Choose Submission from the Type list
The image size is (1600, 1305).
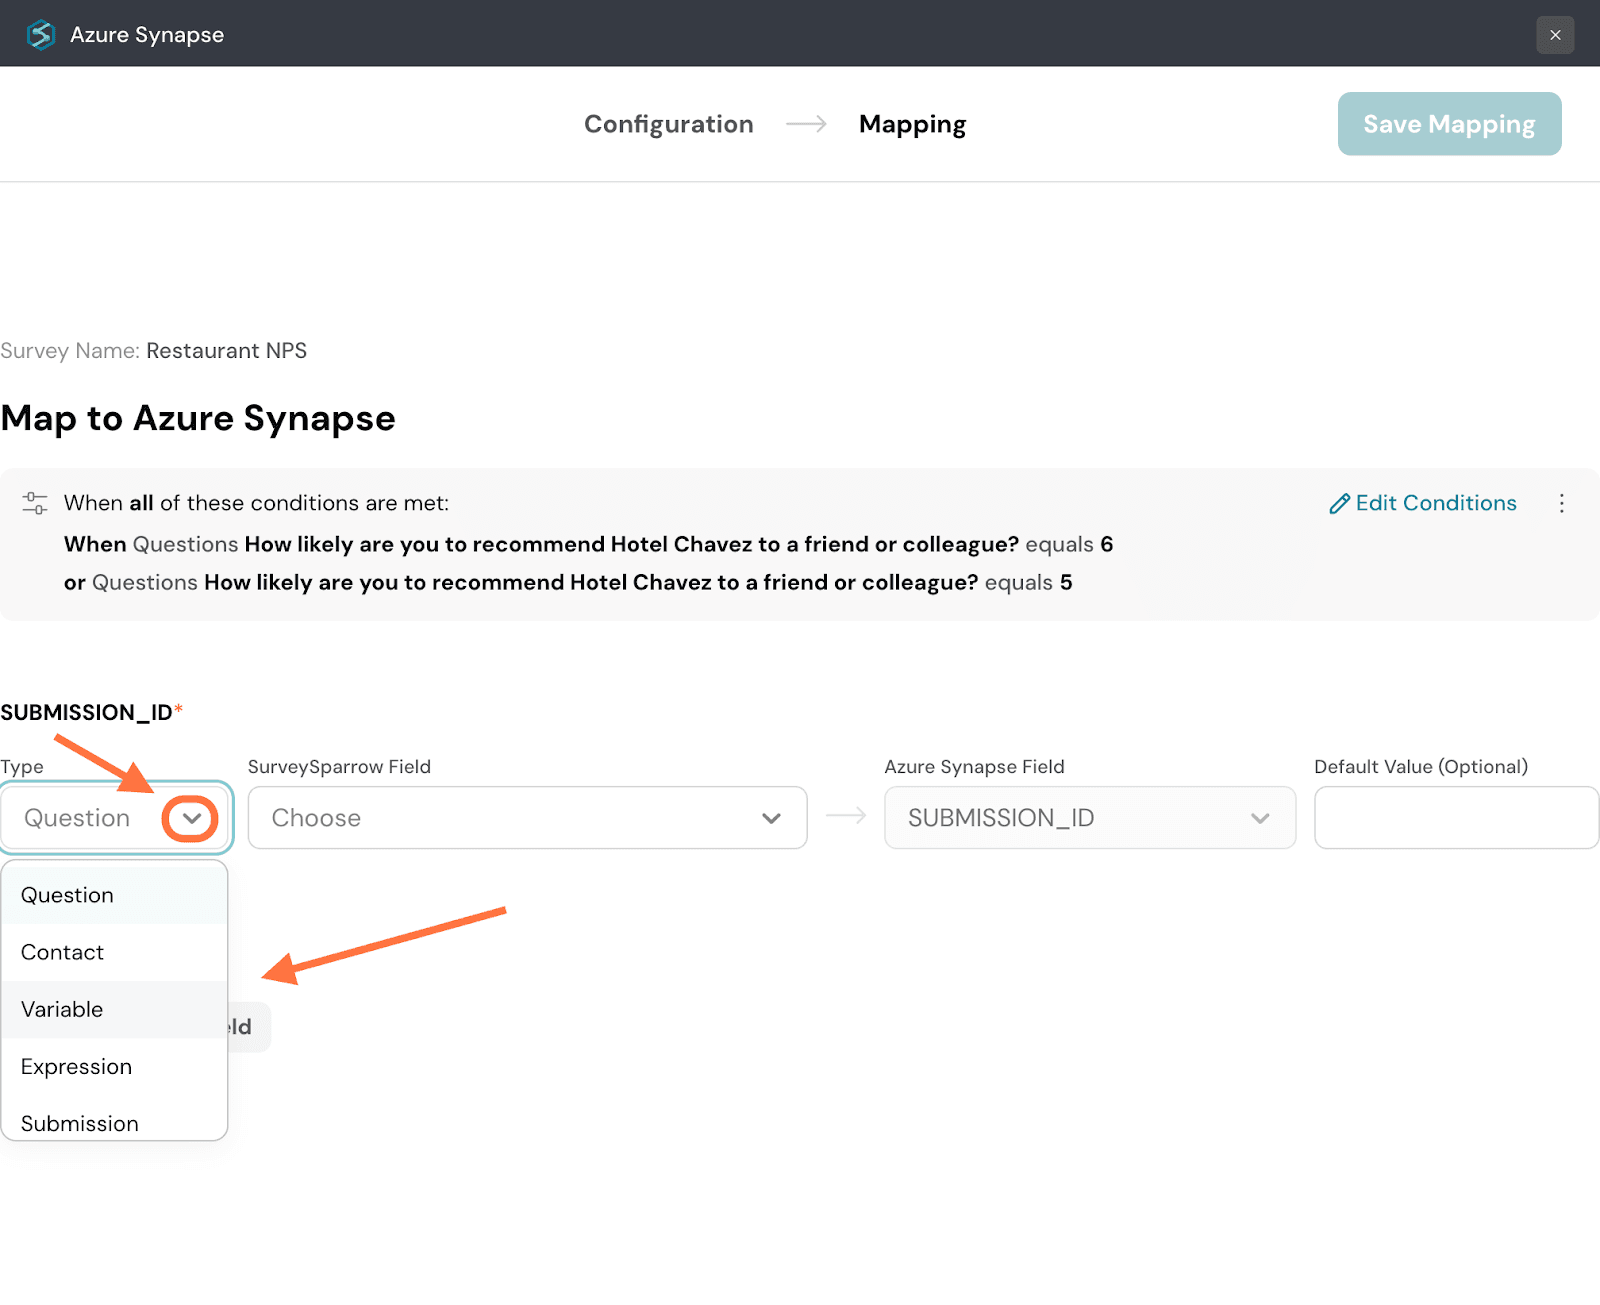[80, 1122]
